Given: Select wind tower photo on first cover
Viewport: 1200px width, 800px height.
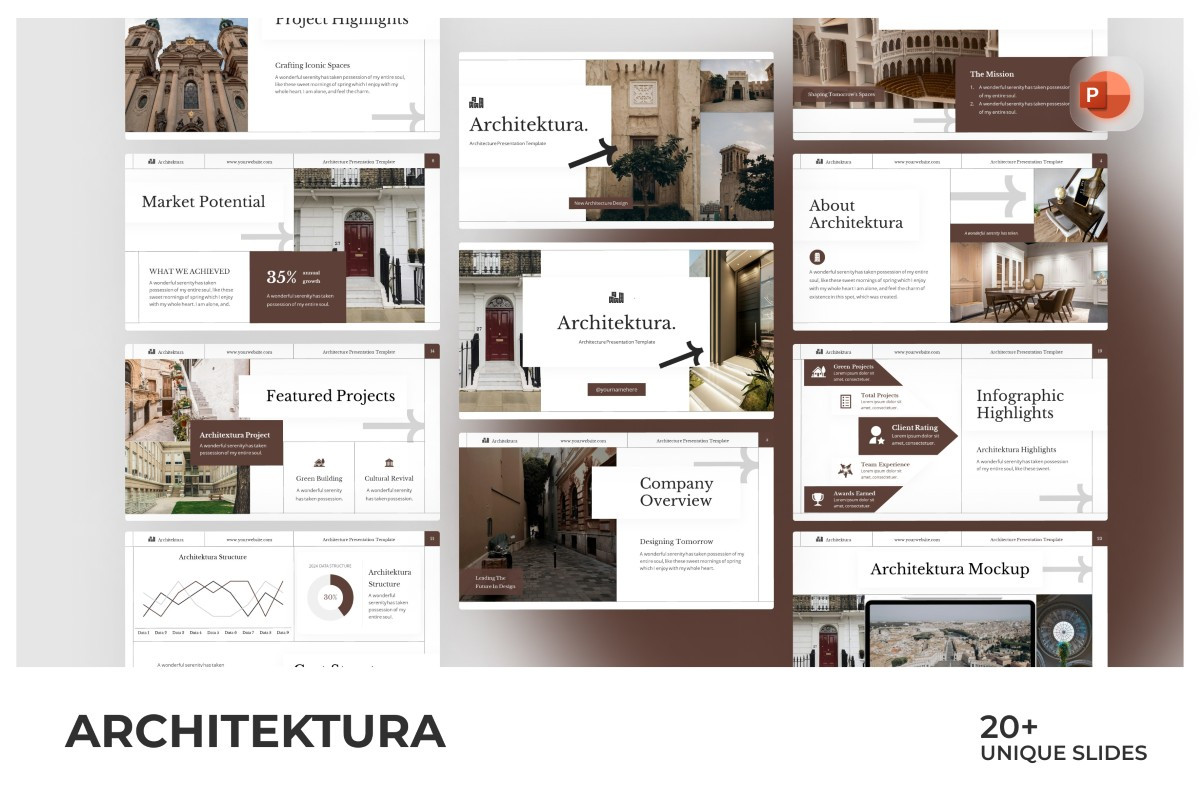Looking at the screenshot, I should point(737,166).
